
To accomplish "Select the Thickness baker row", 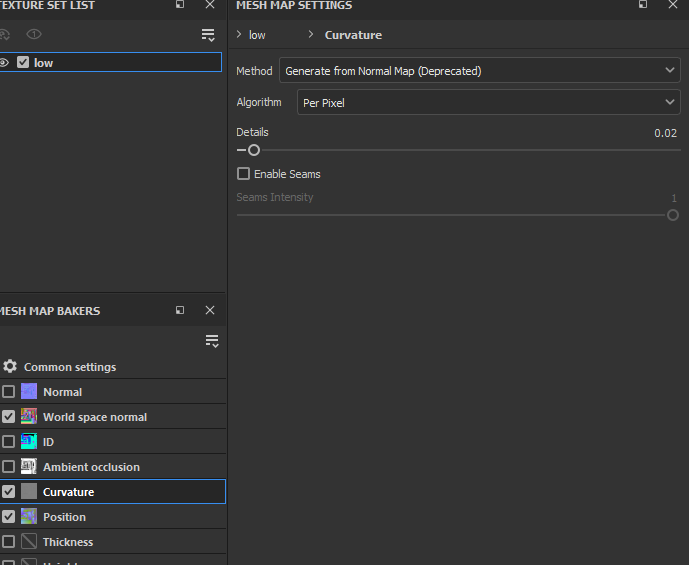I will pos(68,542).
